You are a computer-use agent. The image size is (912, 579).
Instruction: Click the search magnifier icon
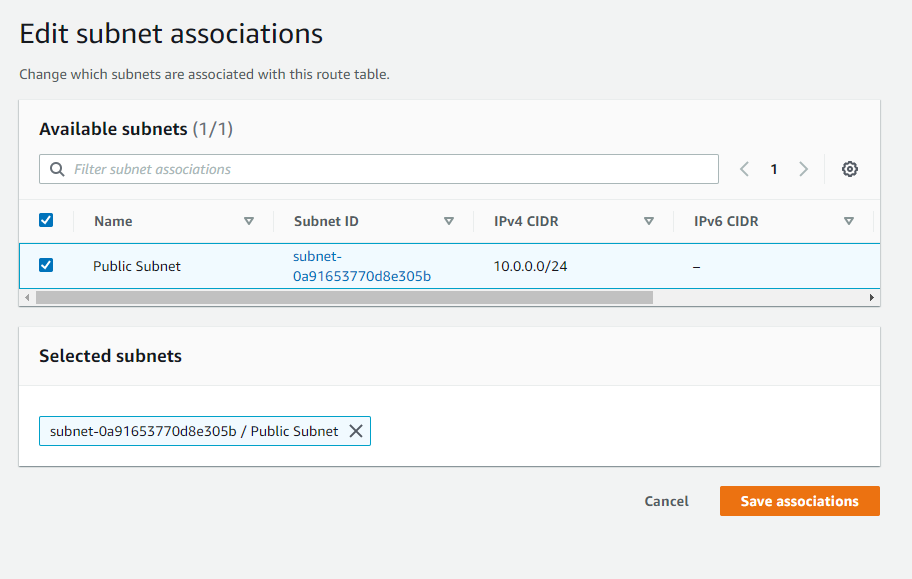click(x=57, y=169)
